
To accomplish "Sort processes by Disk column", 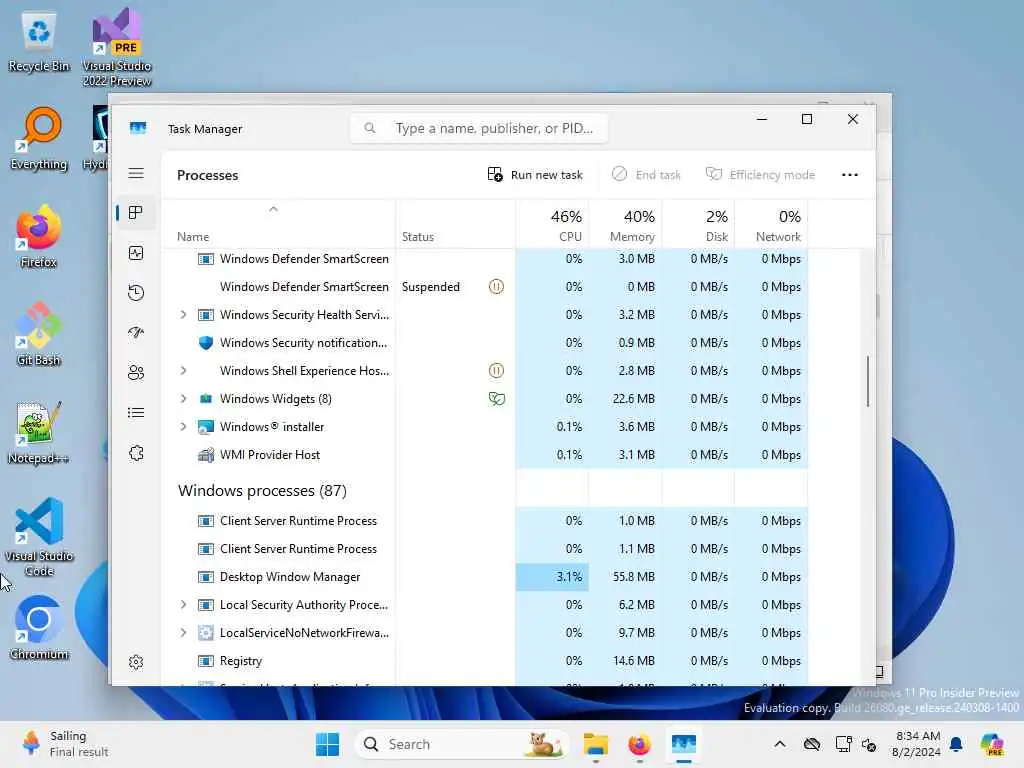I will (x=699, y=225).
